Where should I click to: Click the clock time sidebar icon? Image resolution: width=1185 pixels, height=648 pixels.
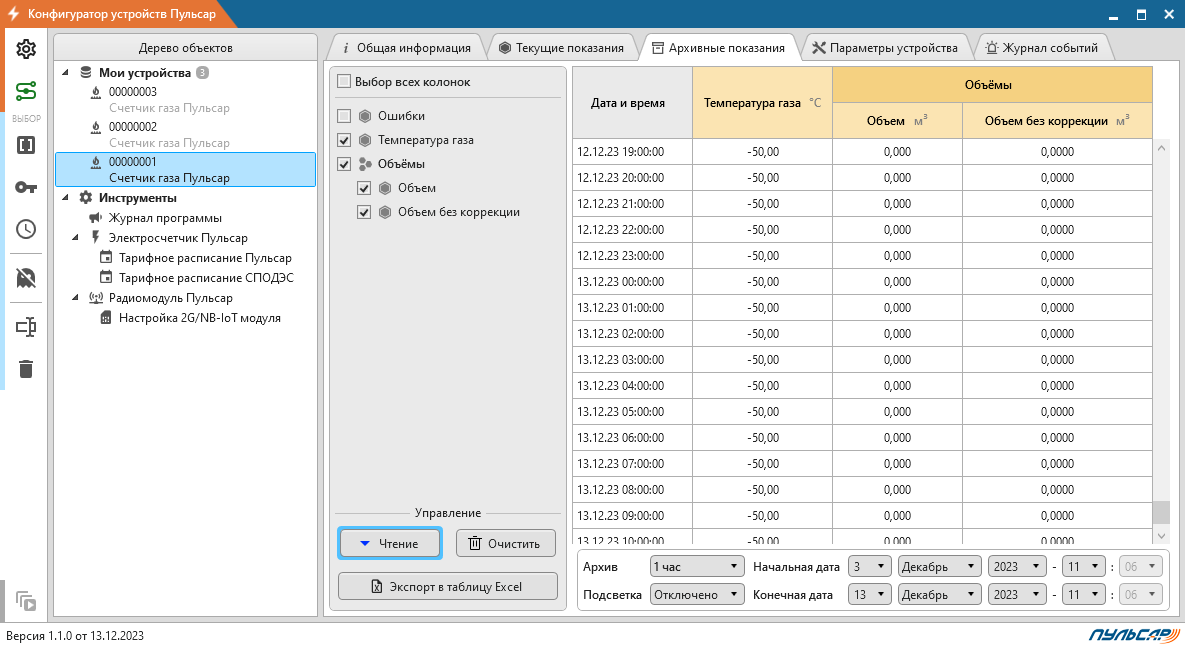(x=26, y=229)
